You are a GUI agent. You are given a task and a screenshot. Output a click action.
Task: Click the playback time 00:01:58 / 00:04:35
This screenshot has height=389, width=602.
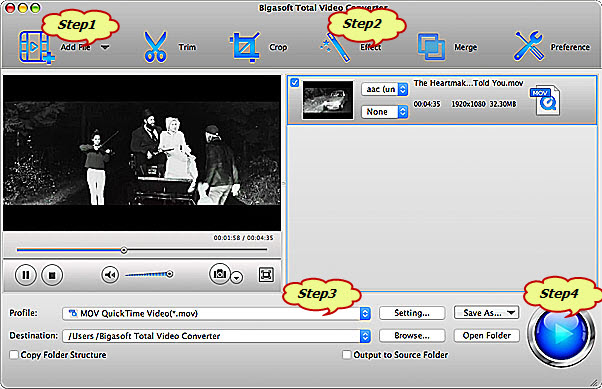(x=243, y=238)
